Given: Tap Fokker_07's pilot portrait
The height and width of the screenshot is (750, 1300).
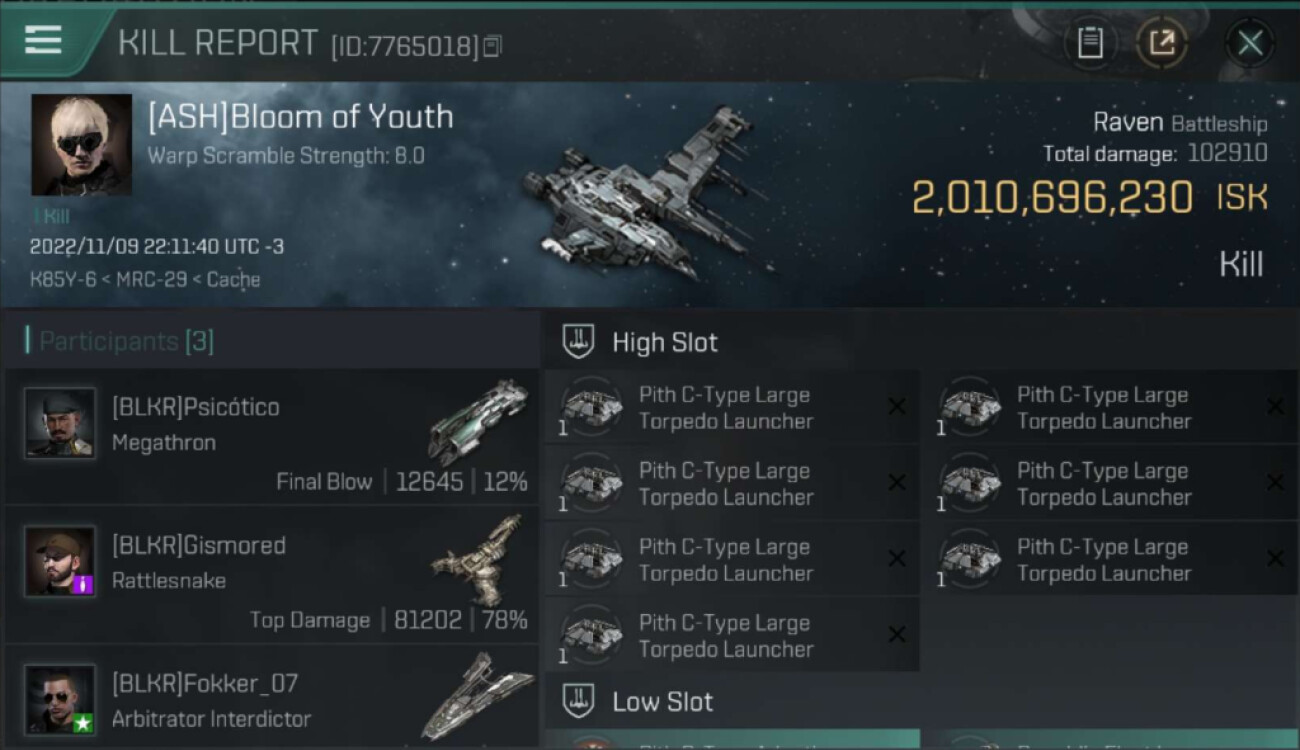Looking at the screenshot, I should (60, 699).
